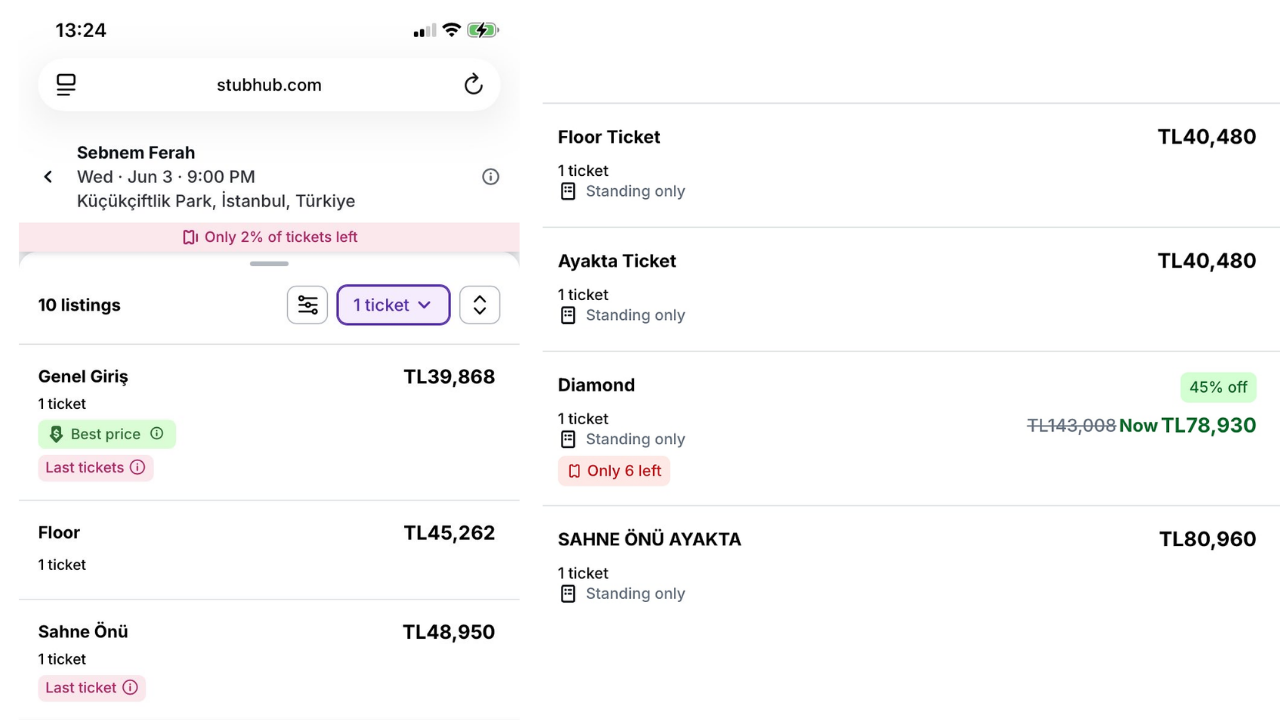This screenshot has height=720, width=1280.
Task: Open the 1 ticket quantity dropdown
Action: (393, 305)
